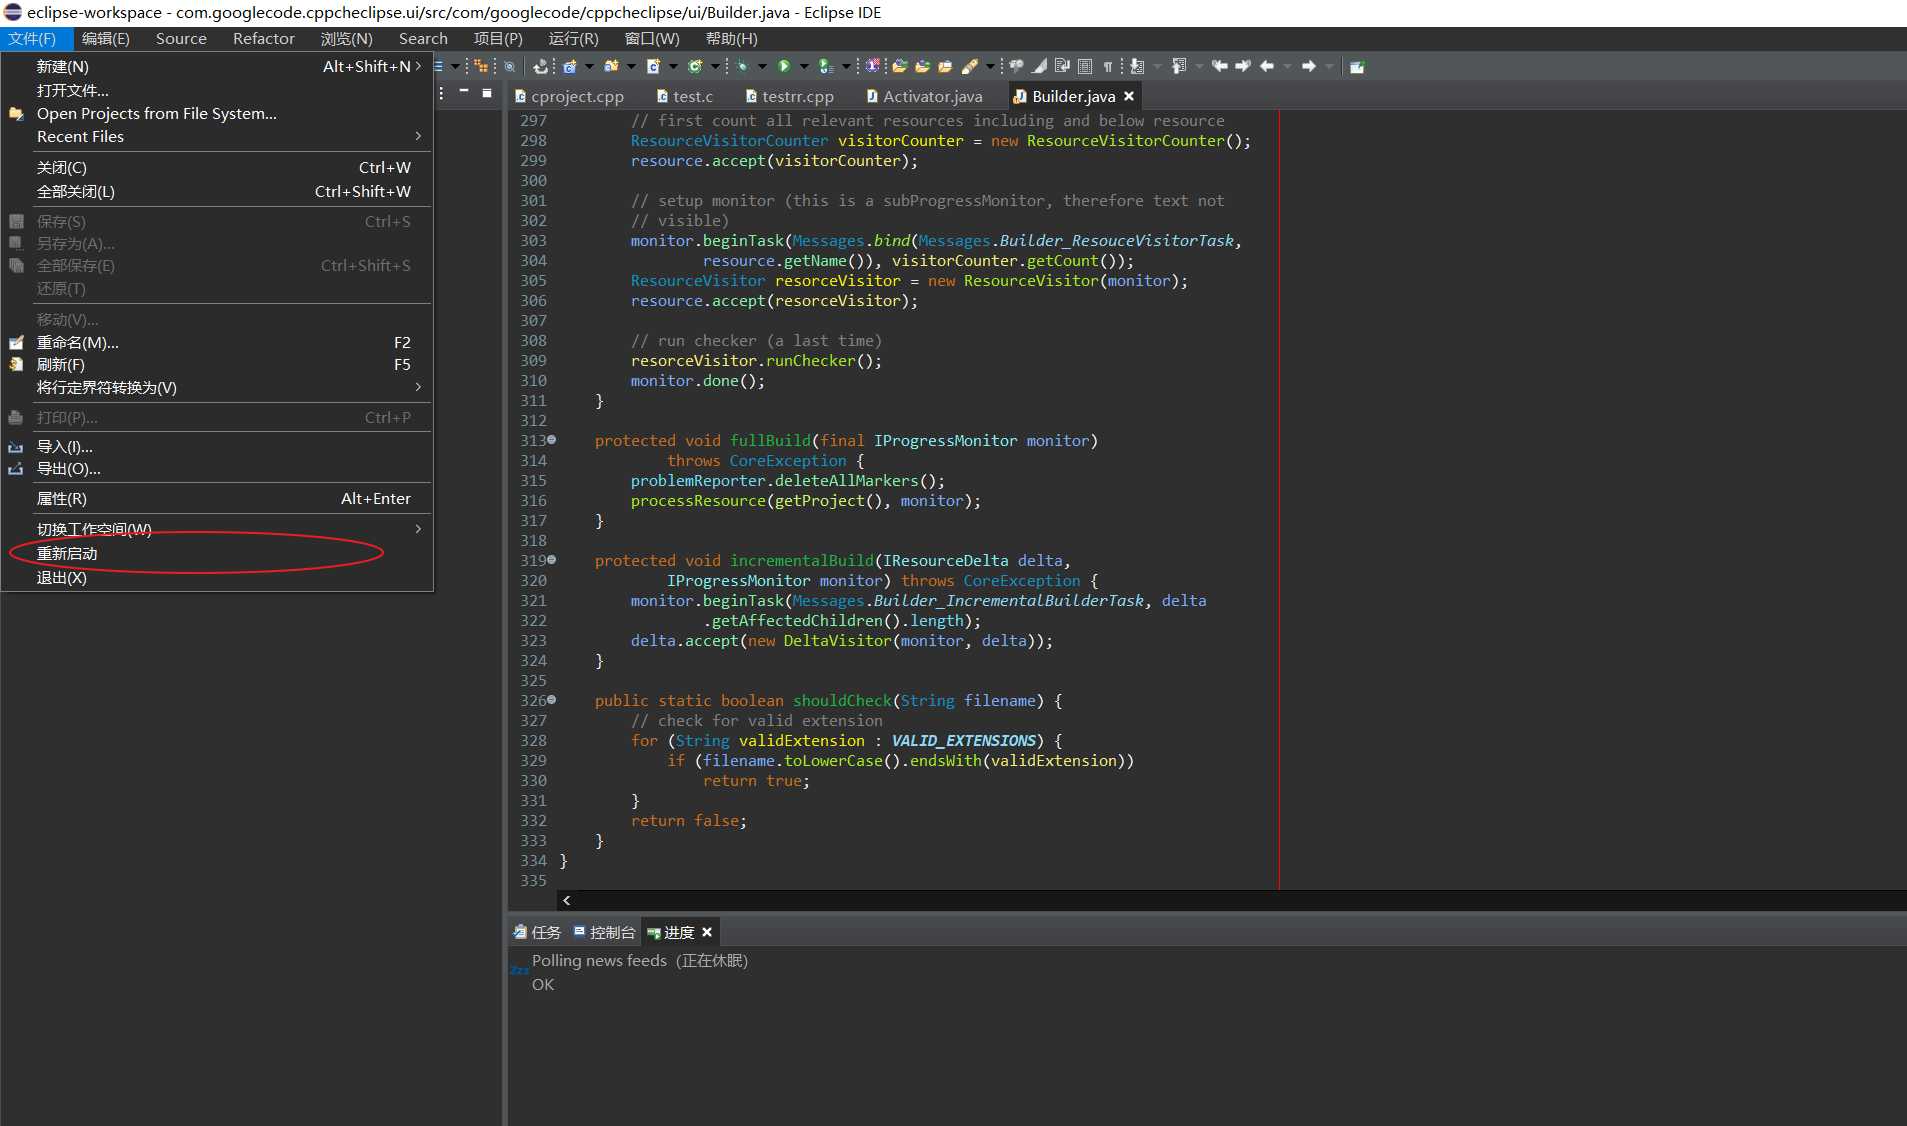Image resolution: width=1907 pixels, height=1126 pixels.
Task: Open the Search flashlight dropdown arrow
Action: click(990, 66)
